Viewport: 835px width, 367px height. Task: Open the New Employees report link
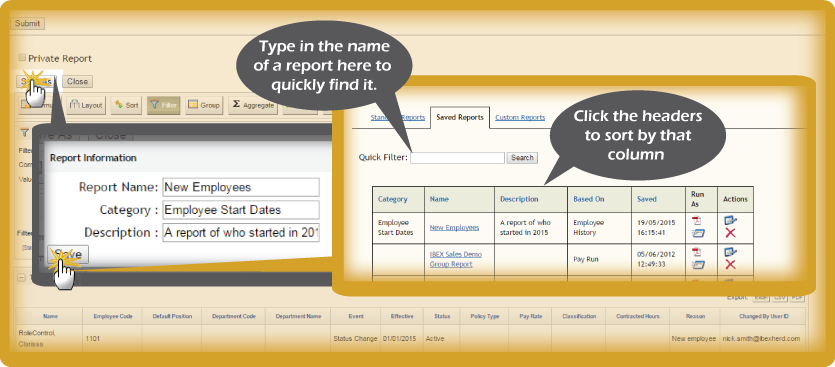point(454,227)
